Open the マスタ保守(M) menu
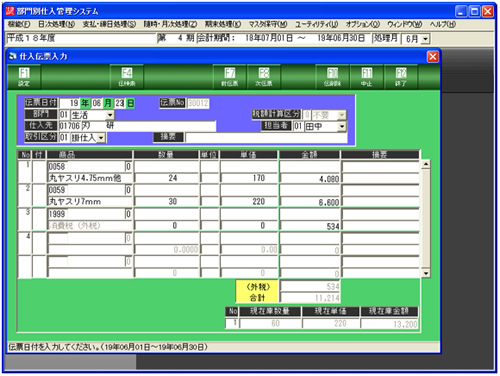Image resolution: width=500 pixels, height=376 pixels. click(x=268, y=24)
